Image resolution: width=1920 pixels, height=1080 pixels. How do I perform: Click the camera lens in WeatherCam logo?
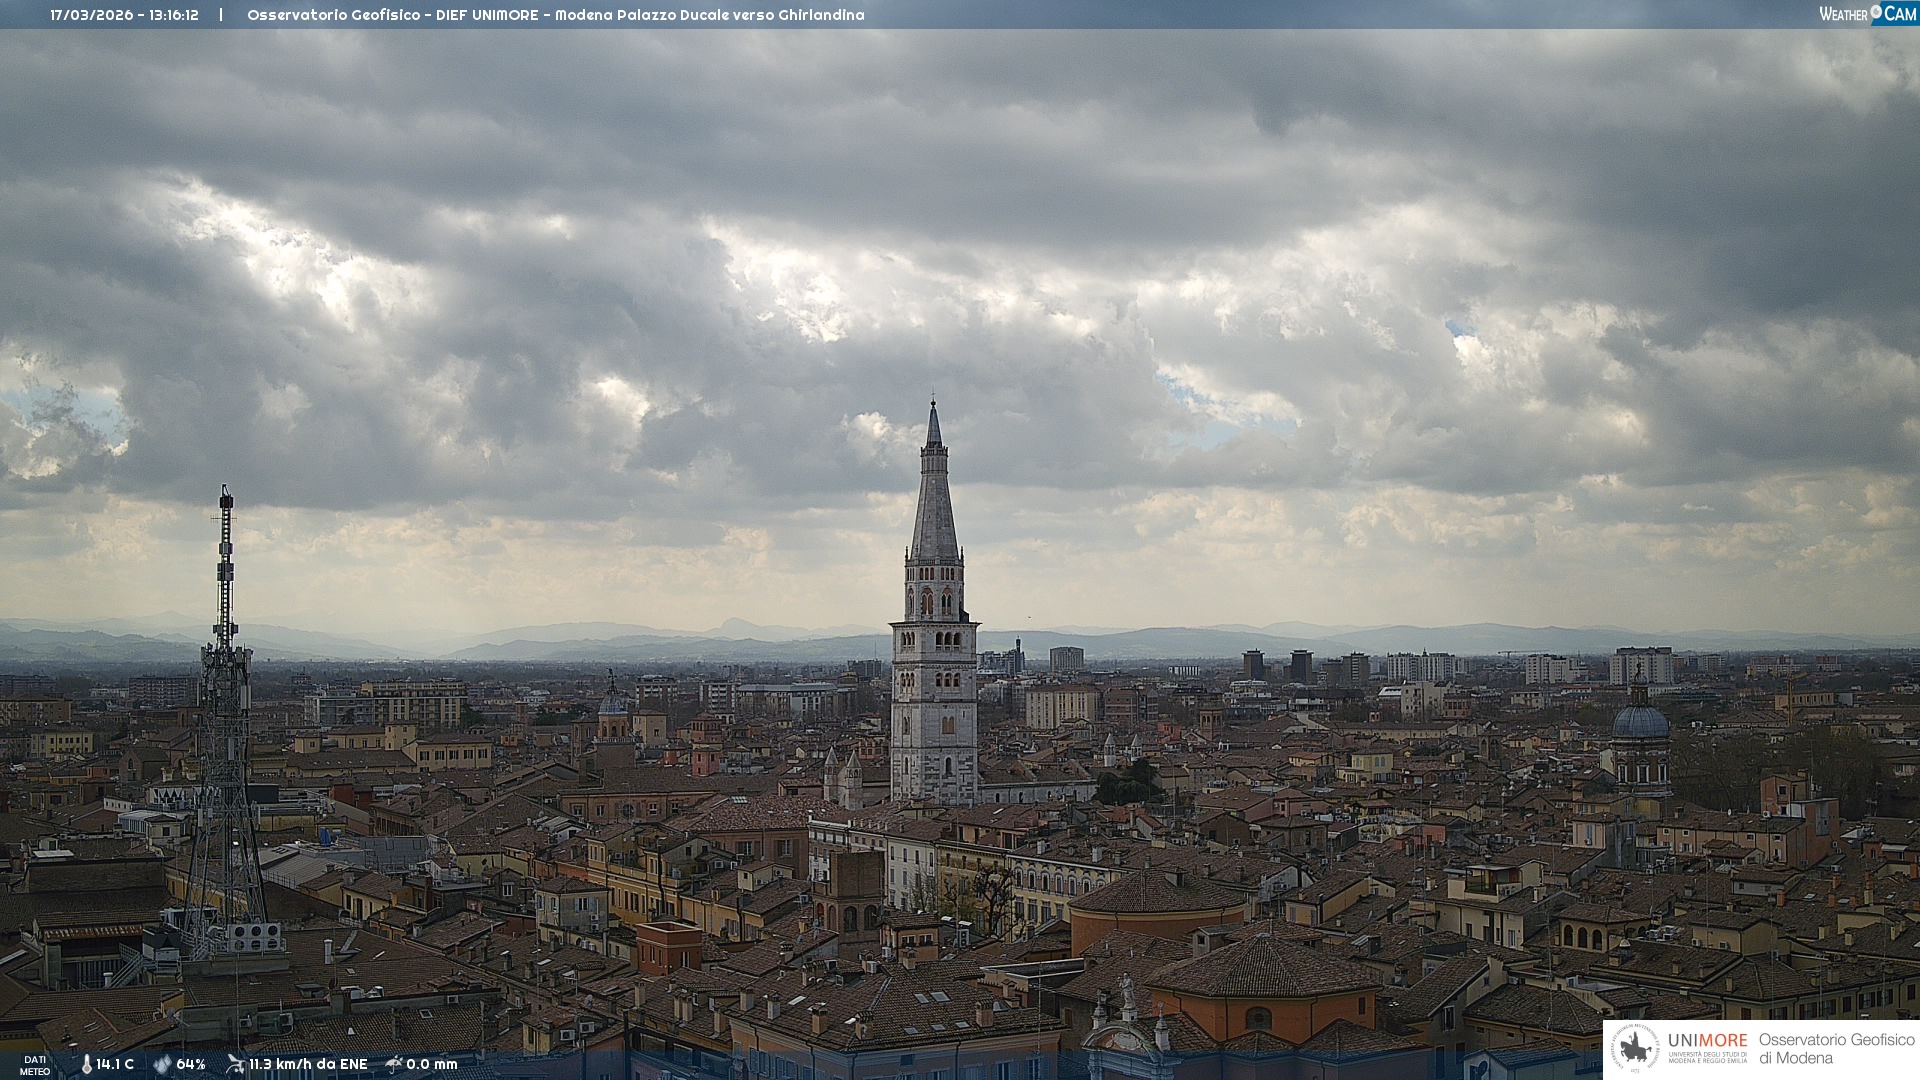click(x=1876, y=12)
